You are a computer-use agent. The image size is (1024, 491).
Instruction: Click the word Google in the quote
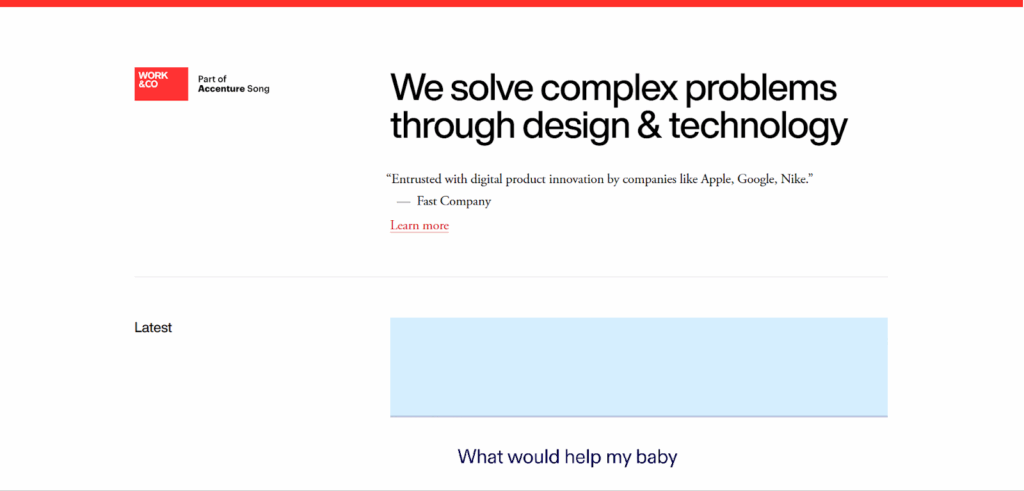pyautogui.click(x=757, y=179)
